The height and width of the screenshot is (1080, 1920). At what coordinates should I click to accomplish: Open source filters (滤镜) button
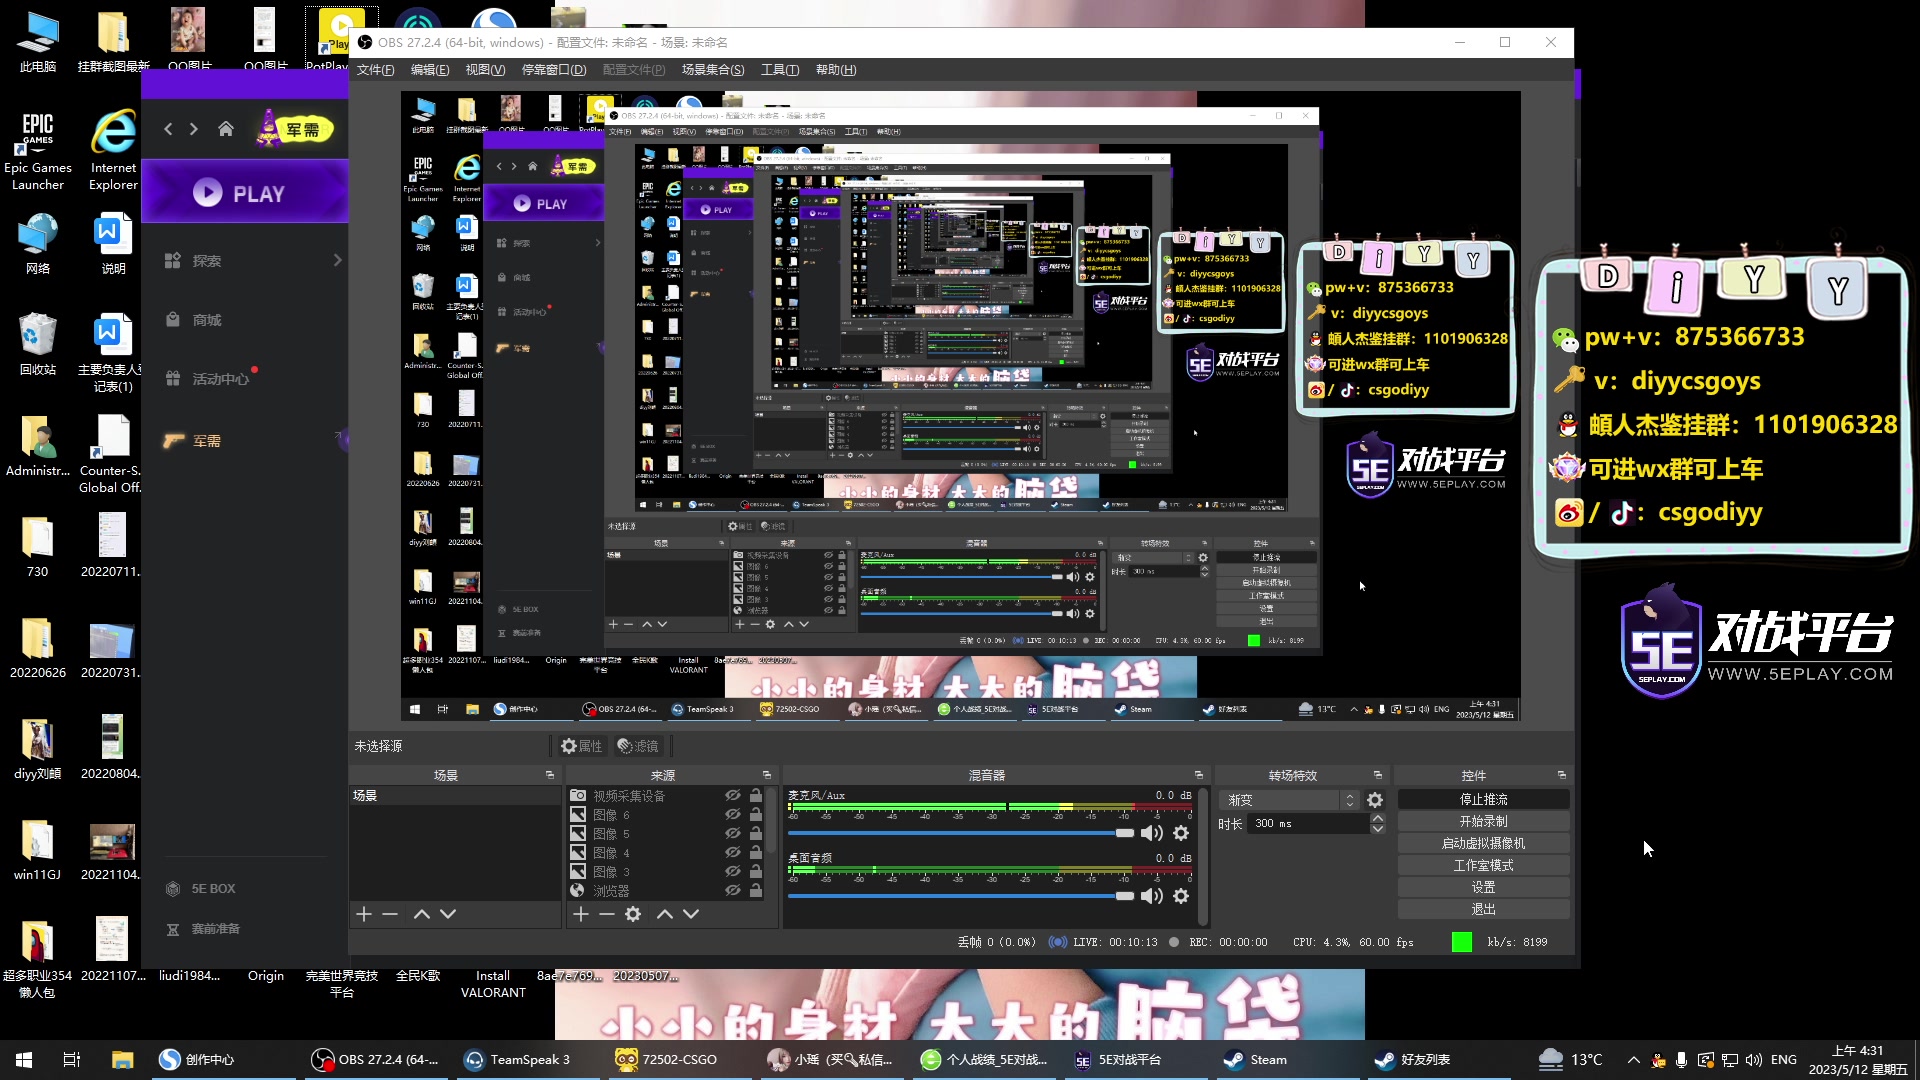point(638,746)
